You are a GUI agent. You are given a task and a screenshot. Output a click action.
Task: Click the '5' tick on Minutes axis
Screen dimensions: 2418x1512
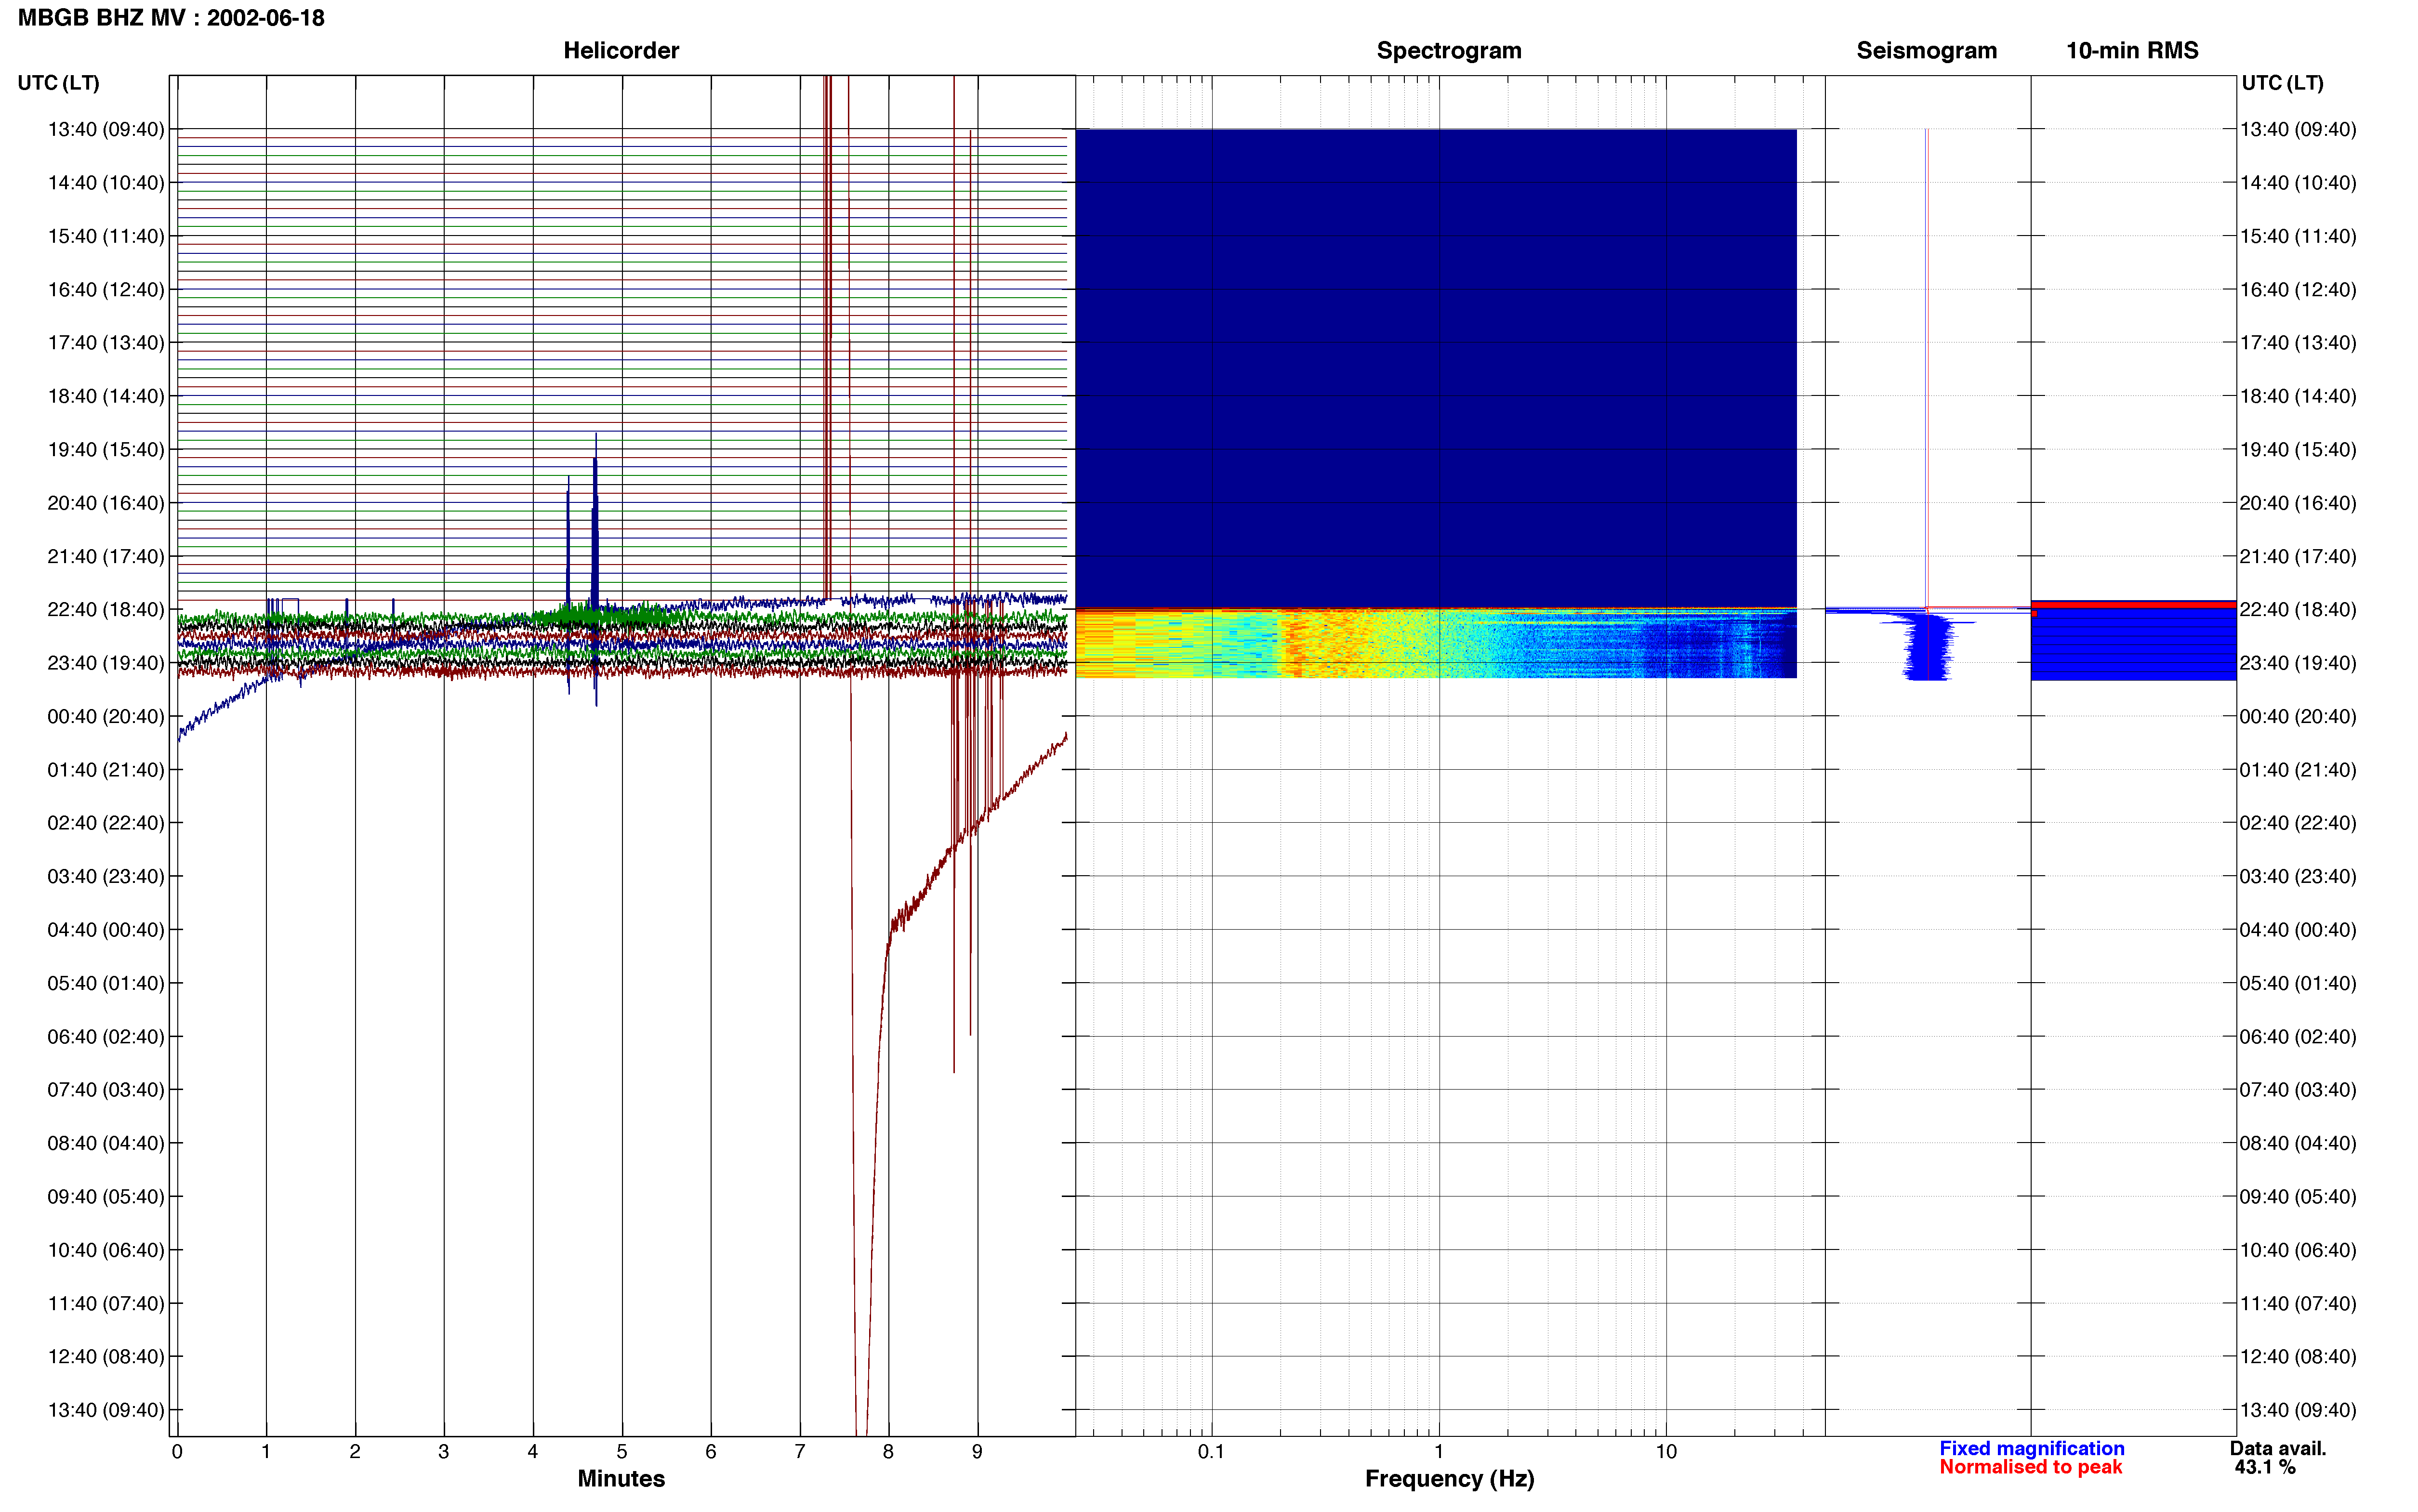click(622, 1452)
